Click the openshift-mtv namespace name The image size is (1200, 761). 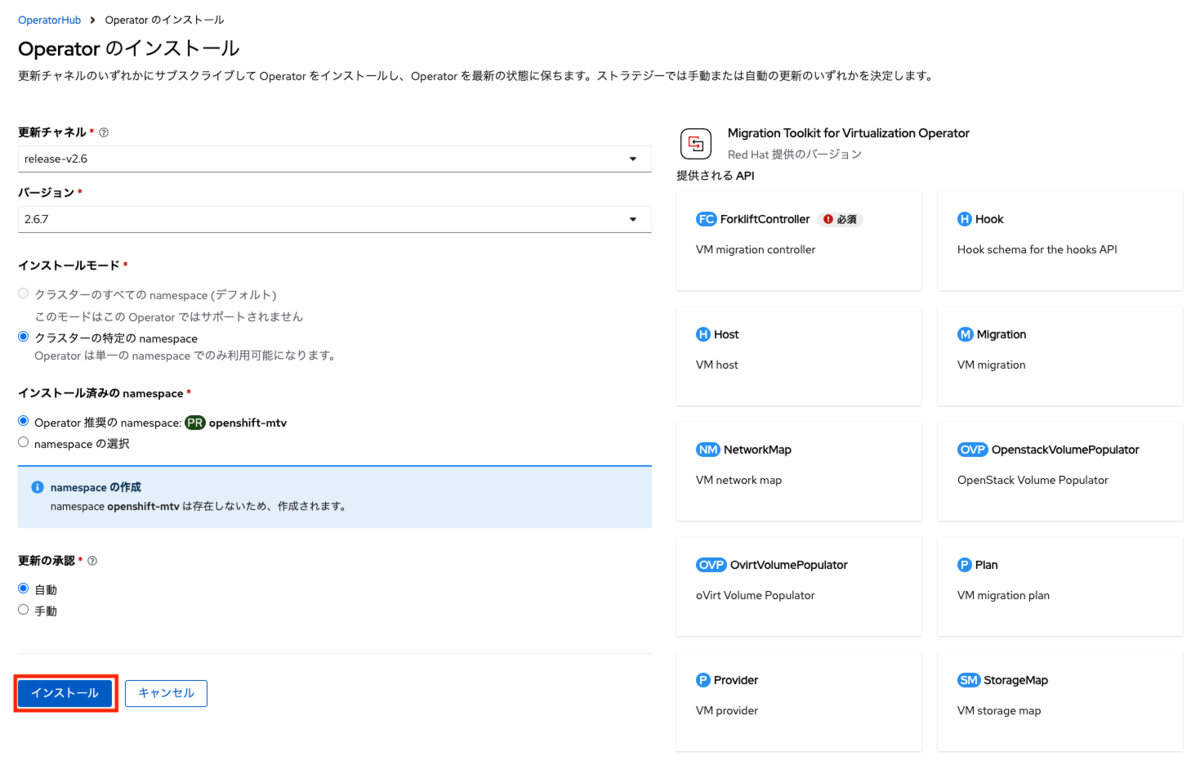(x=248, y=423)
